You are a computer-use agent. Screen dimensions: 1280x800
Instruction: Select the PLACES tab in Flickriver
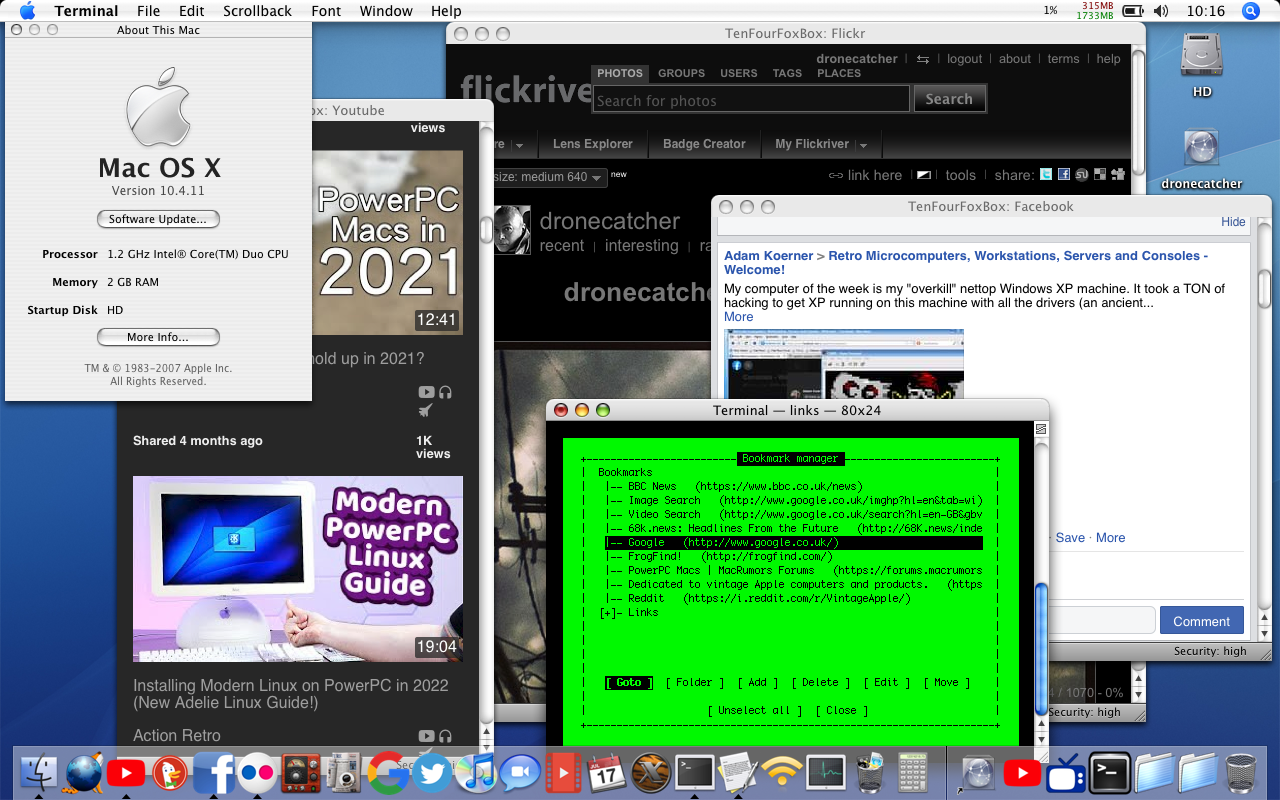(839, 73)
